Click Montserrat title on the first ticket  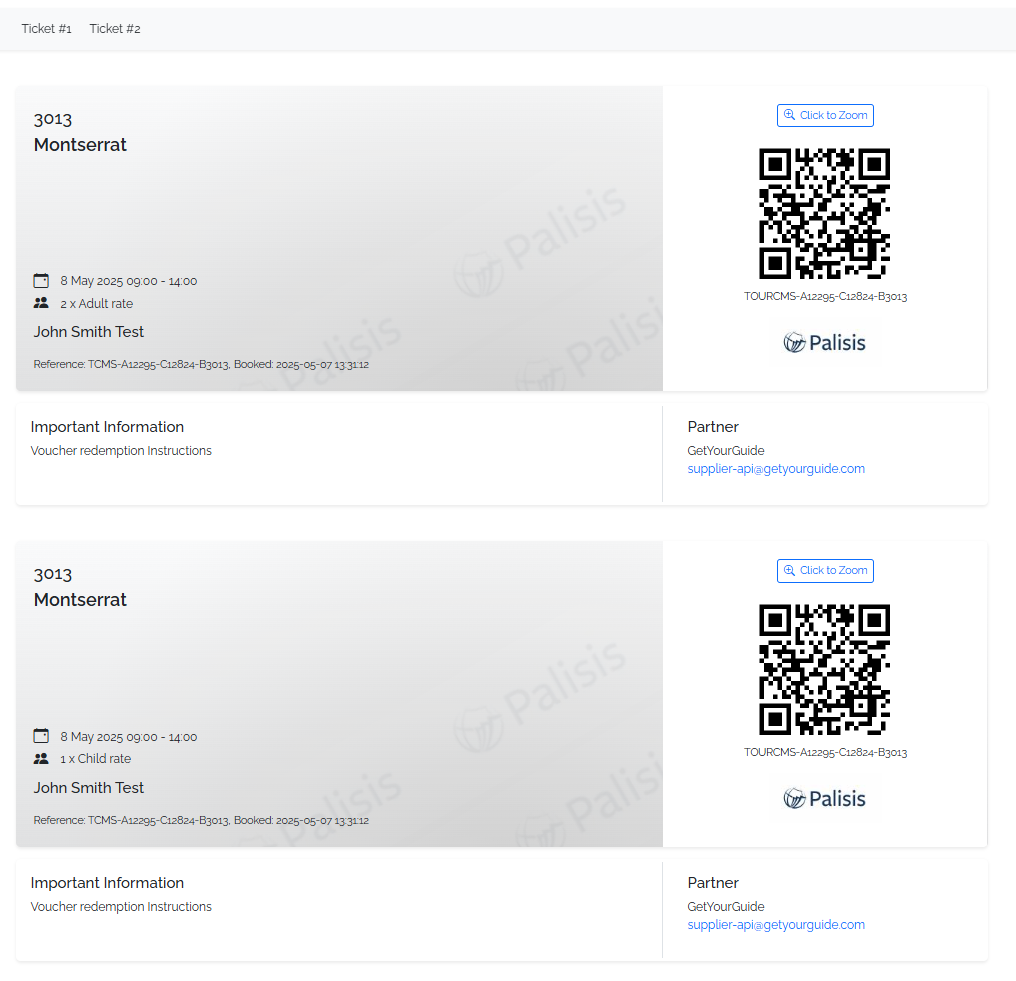80,144
